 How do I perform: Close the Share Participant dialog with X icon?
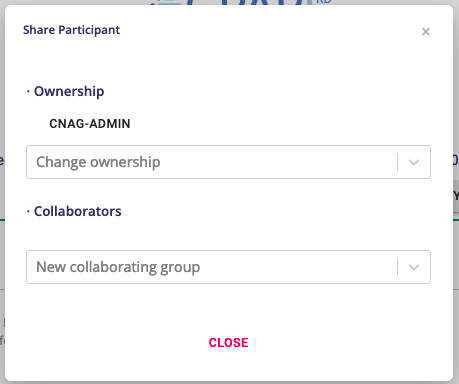[x=426, y=32]
